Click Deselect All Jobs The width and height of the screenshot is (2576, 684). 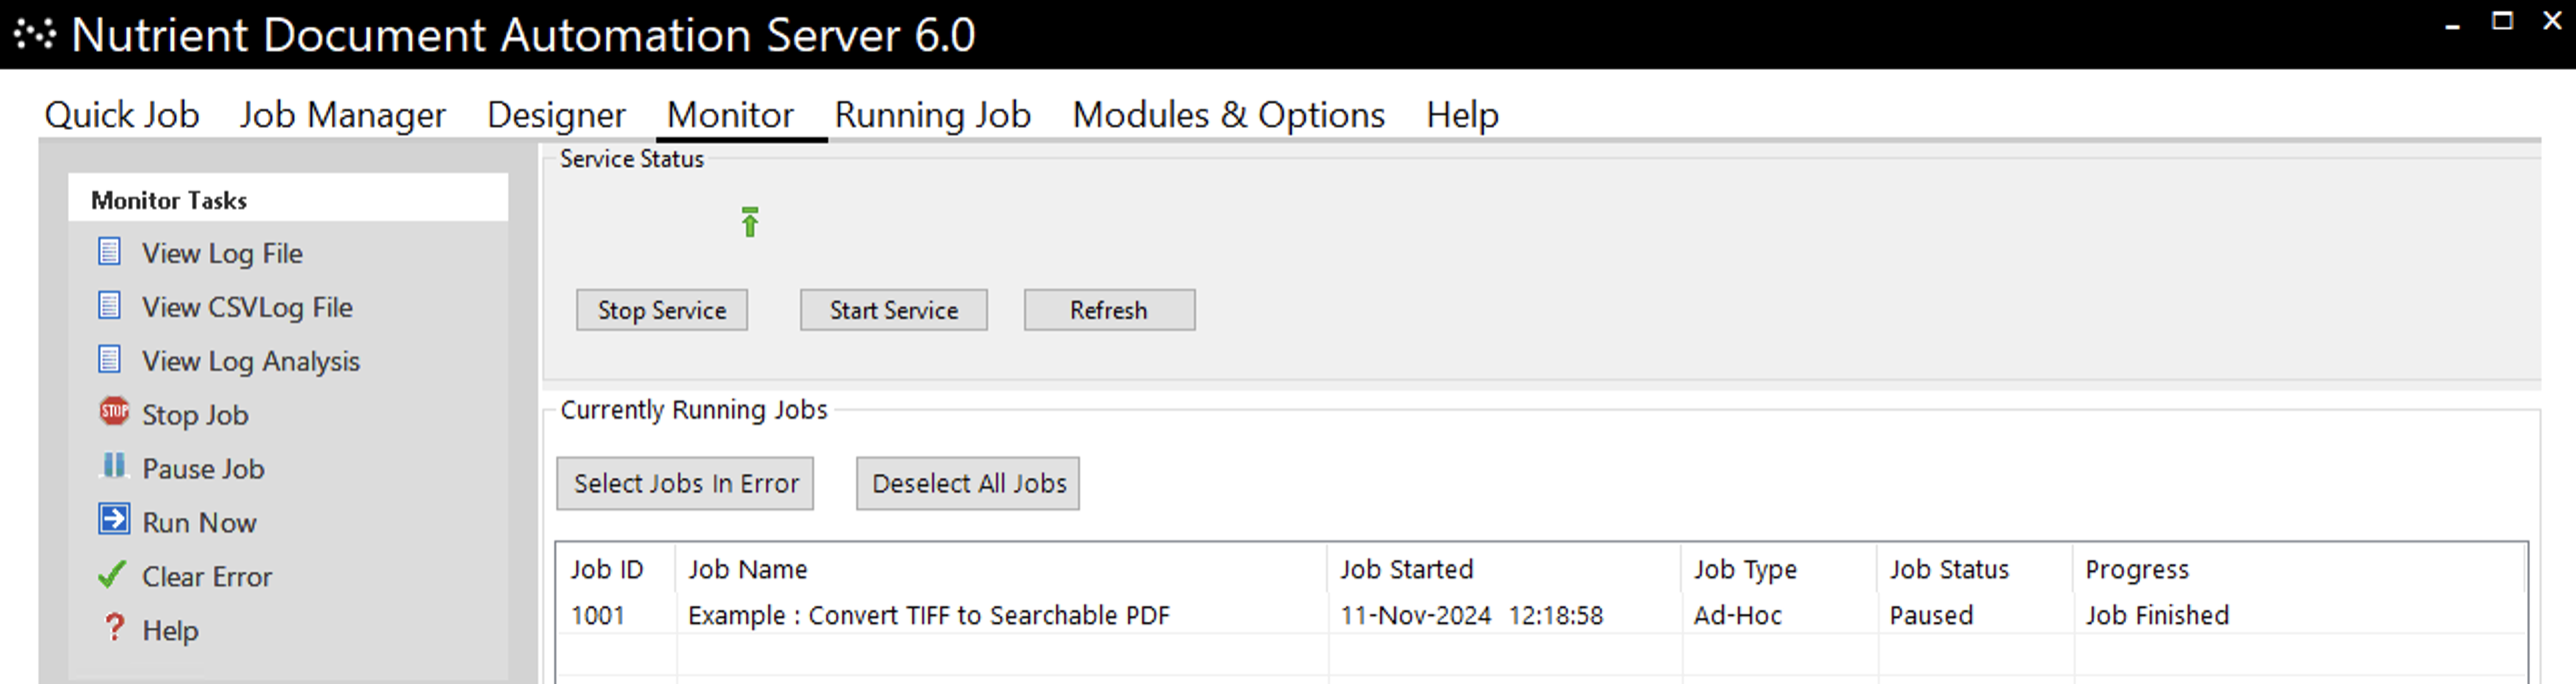click(967, 483)
